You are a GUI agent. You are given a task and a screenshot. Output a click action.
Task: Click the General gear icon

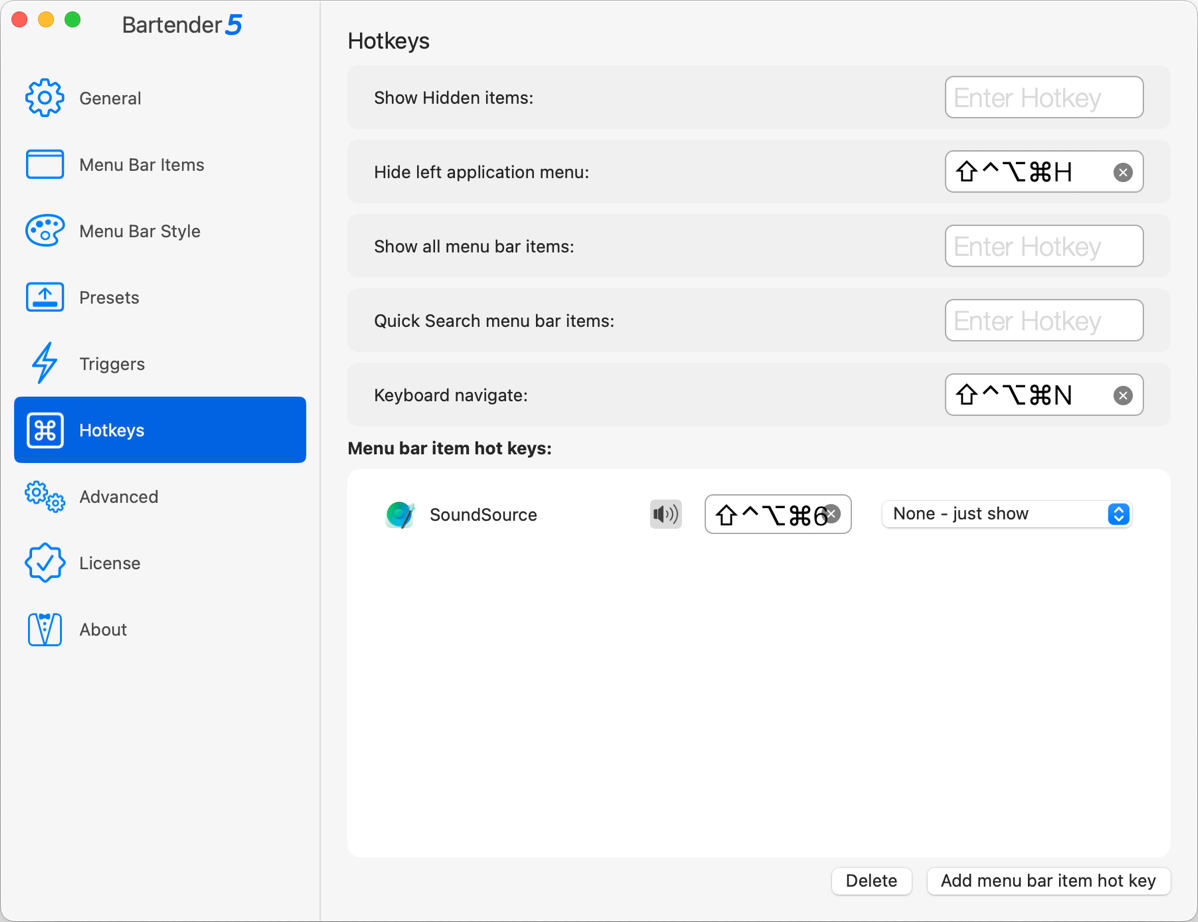[x=44, y=98]
